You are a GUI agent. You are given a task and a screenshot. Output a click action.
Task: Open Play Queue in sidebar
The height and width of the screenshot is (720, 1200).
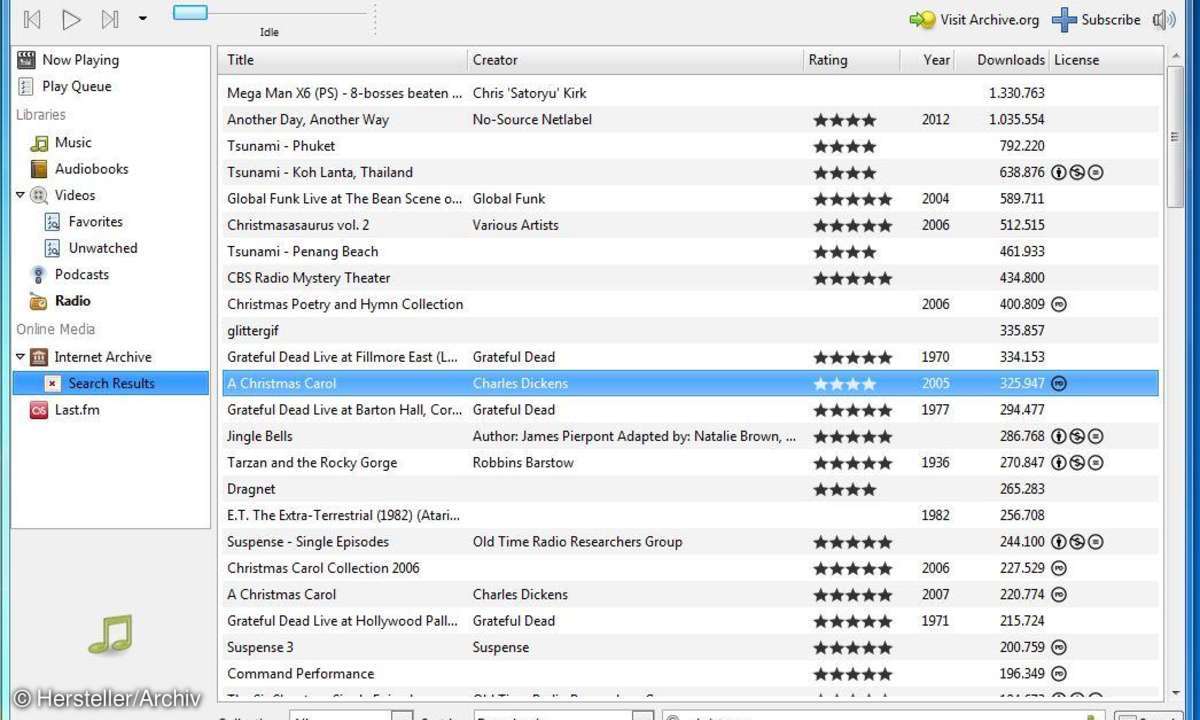tap(77, 86)
